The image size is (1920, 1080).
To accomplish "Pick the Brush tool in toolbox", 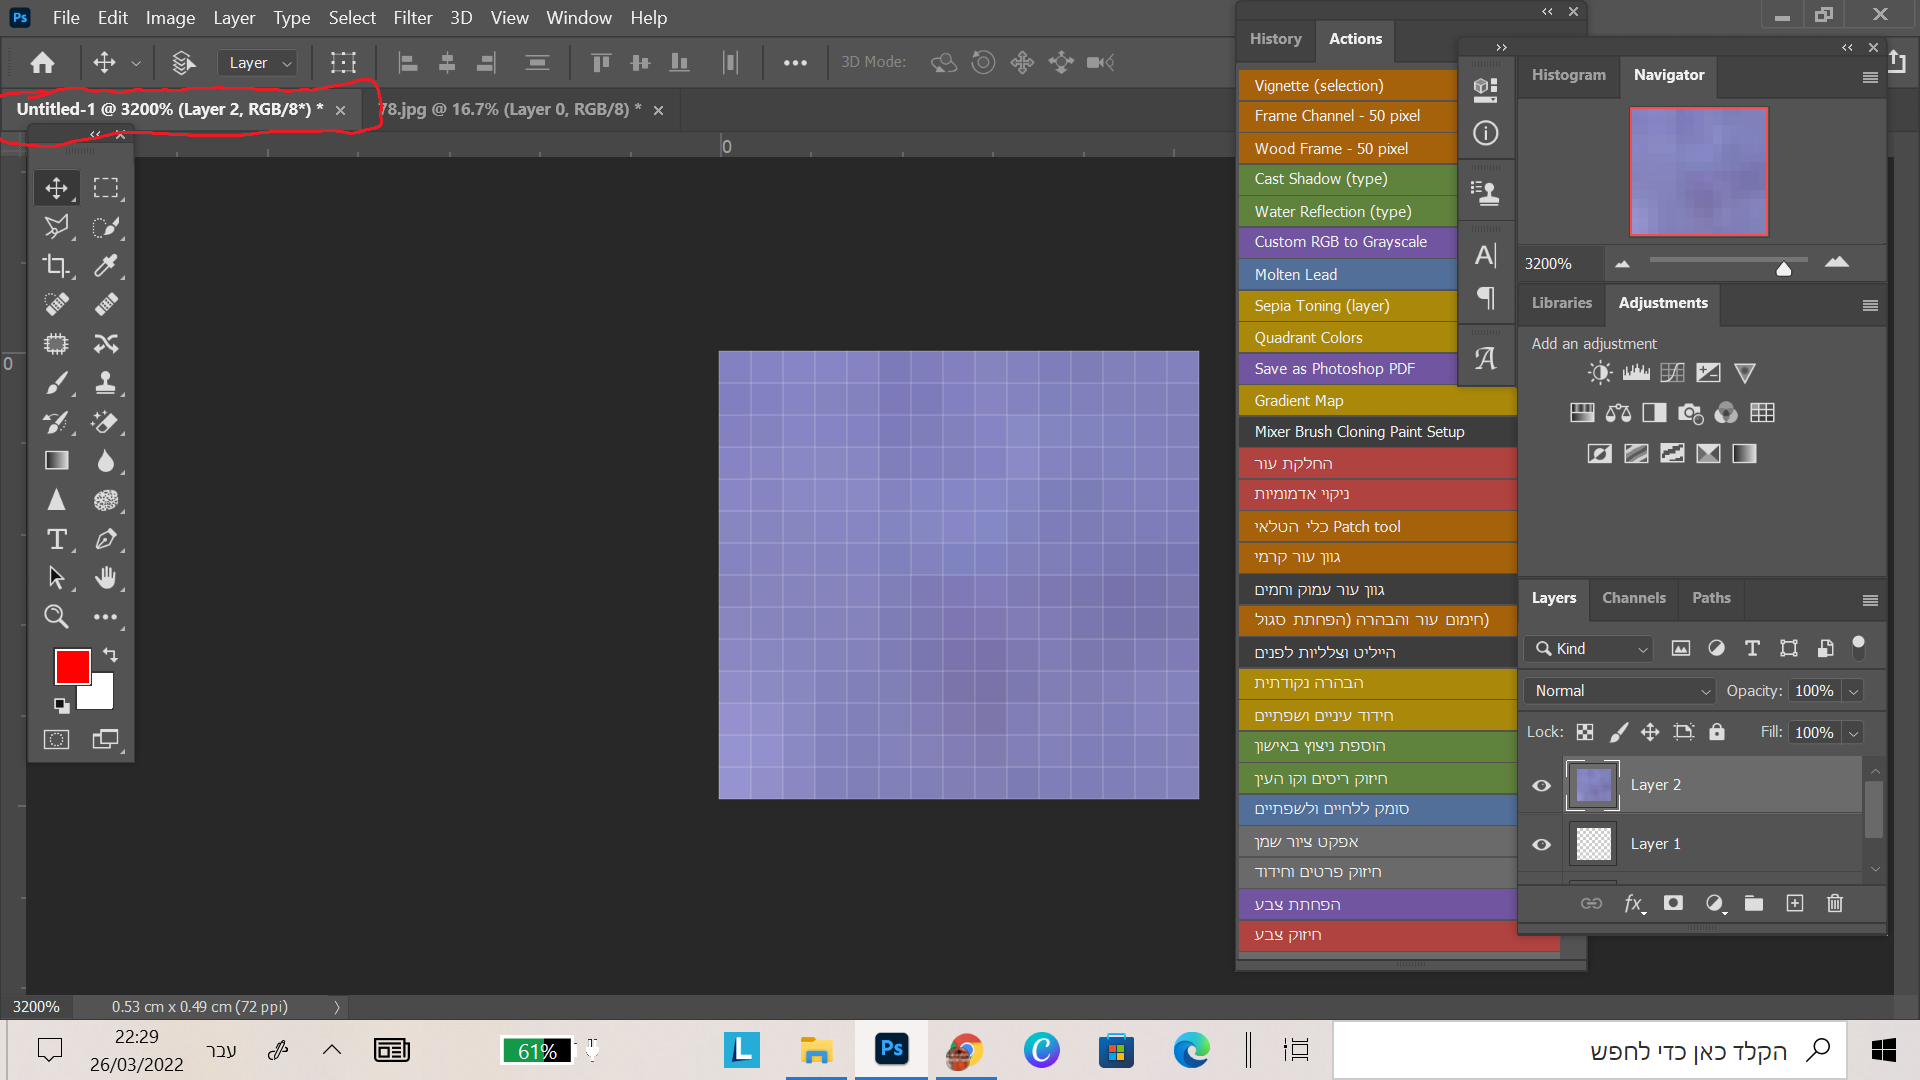I will [x=56, y=383].
